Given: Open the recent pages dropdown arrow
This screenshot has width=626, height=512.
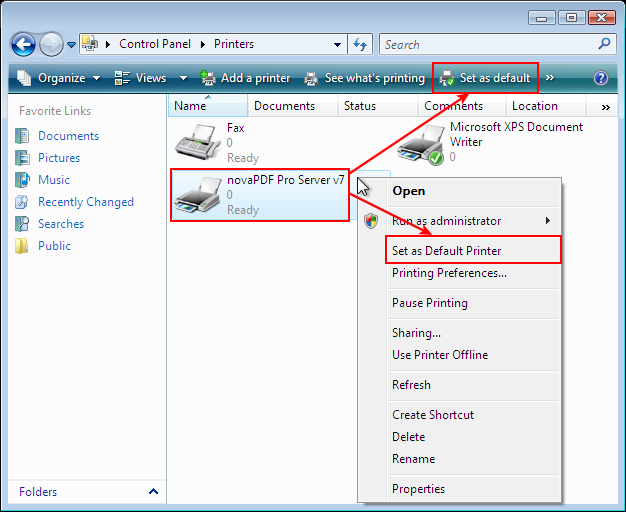Looking at the screenshot, I should [x=71, y=45].
